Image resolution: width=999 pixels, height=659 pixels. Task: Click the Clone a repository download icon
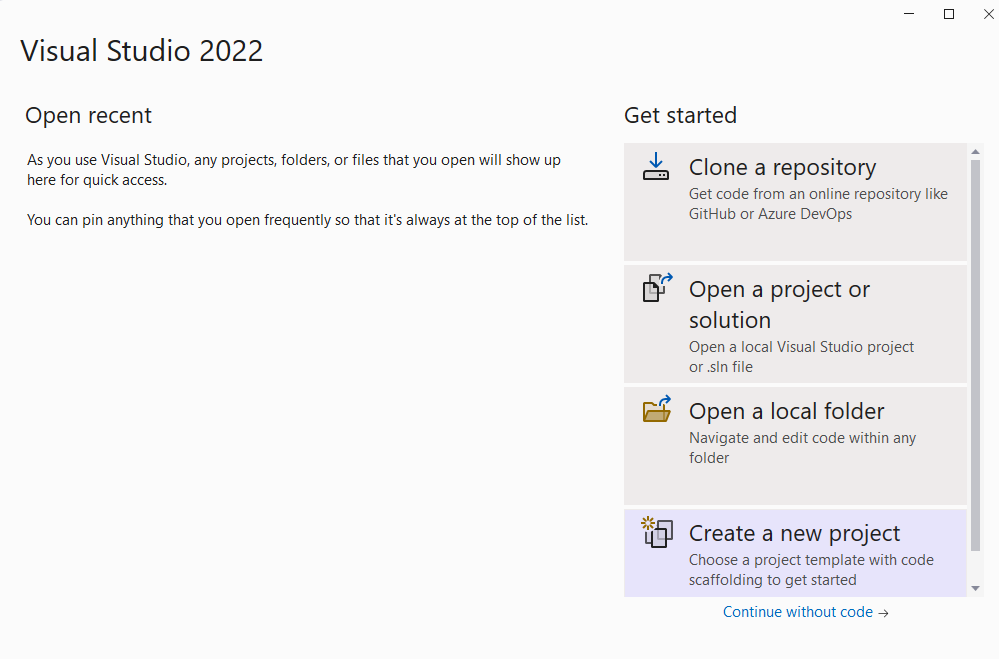click(x=656, y=167)
